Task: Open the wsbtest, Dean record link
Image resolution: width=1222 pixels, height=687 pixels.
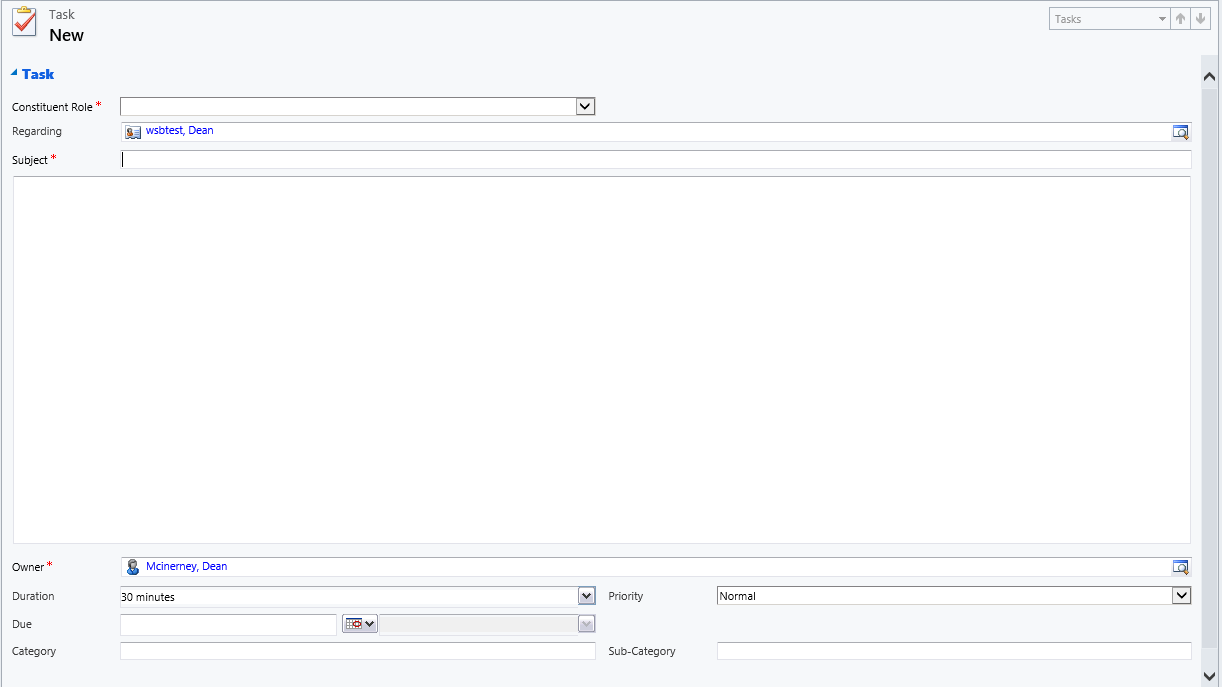Action: click(x=179, y=131)
